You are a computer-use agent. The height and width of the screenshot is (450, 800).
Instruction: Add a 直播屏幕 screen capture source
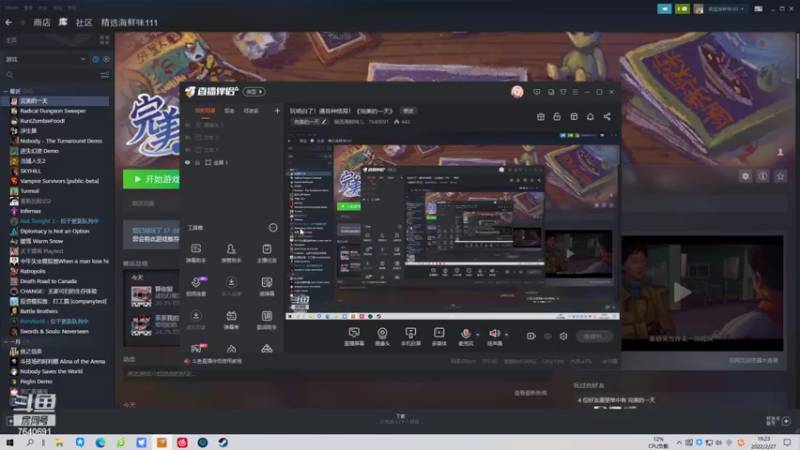point(354,337)
